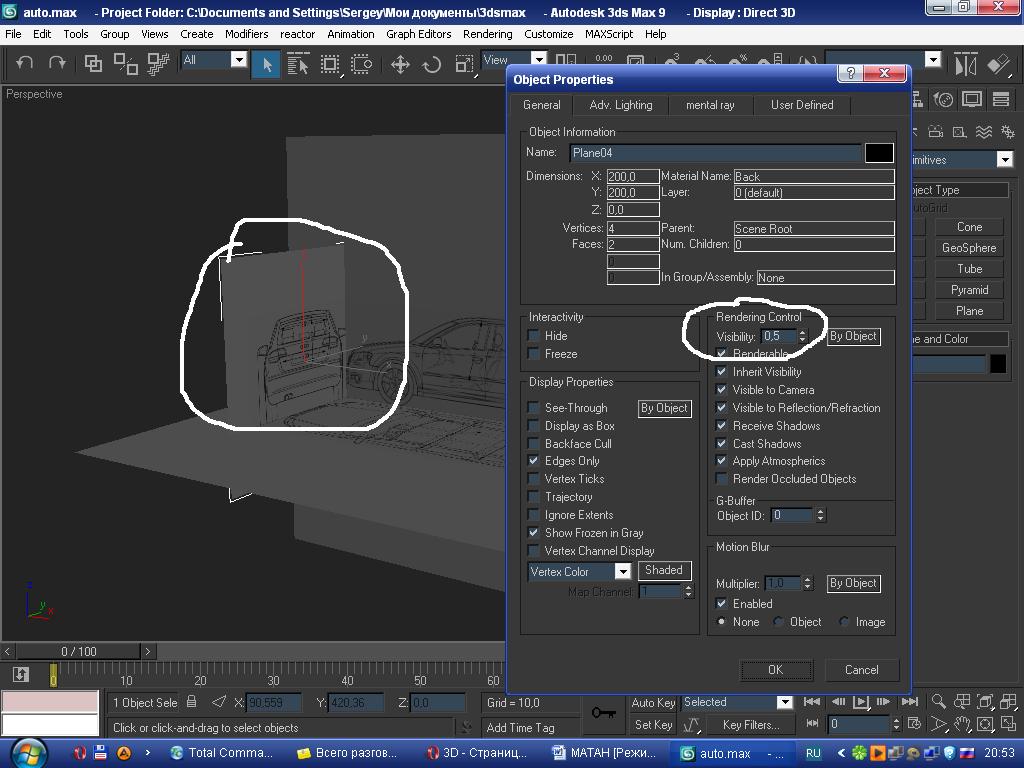Select the Object motion blur radio button
The width and height of the screenshot is (1024, 768).
click(x=779, y=622)
